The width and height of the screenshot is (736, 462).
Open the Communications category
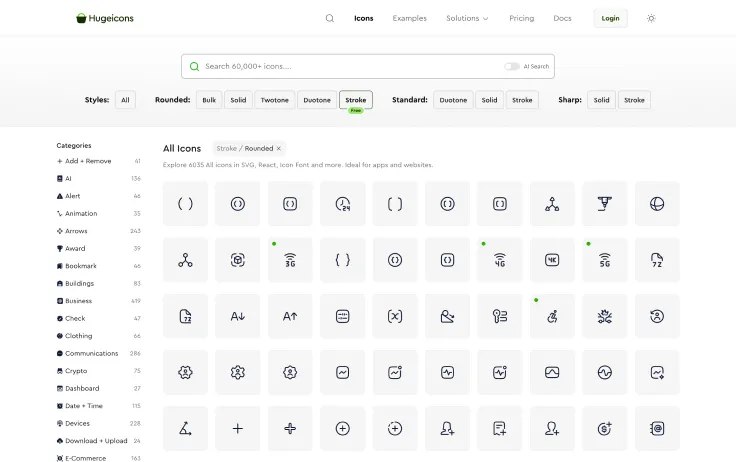[x=99, y=354]
